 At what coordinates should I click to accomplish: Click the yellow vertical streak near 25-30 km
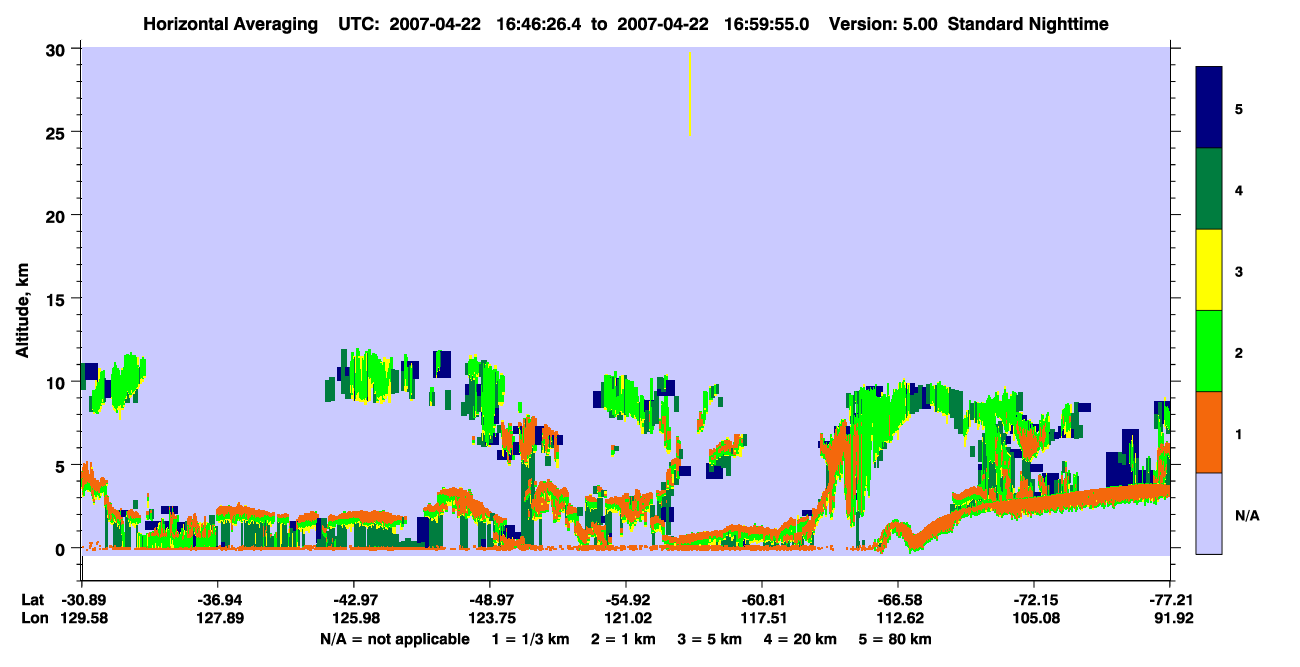coord(690,93)
